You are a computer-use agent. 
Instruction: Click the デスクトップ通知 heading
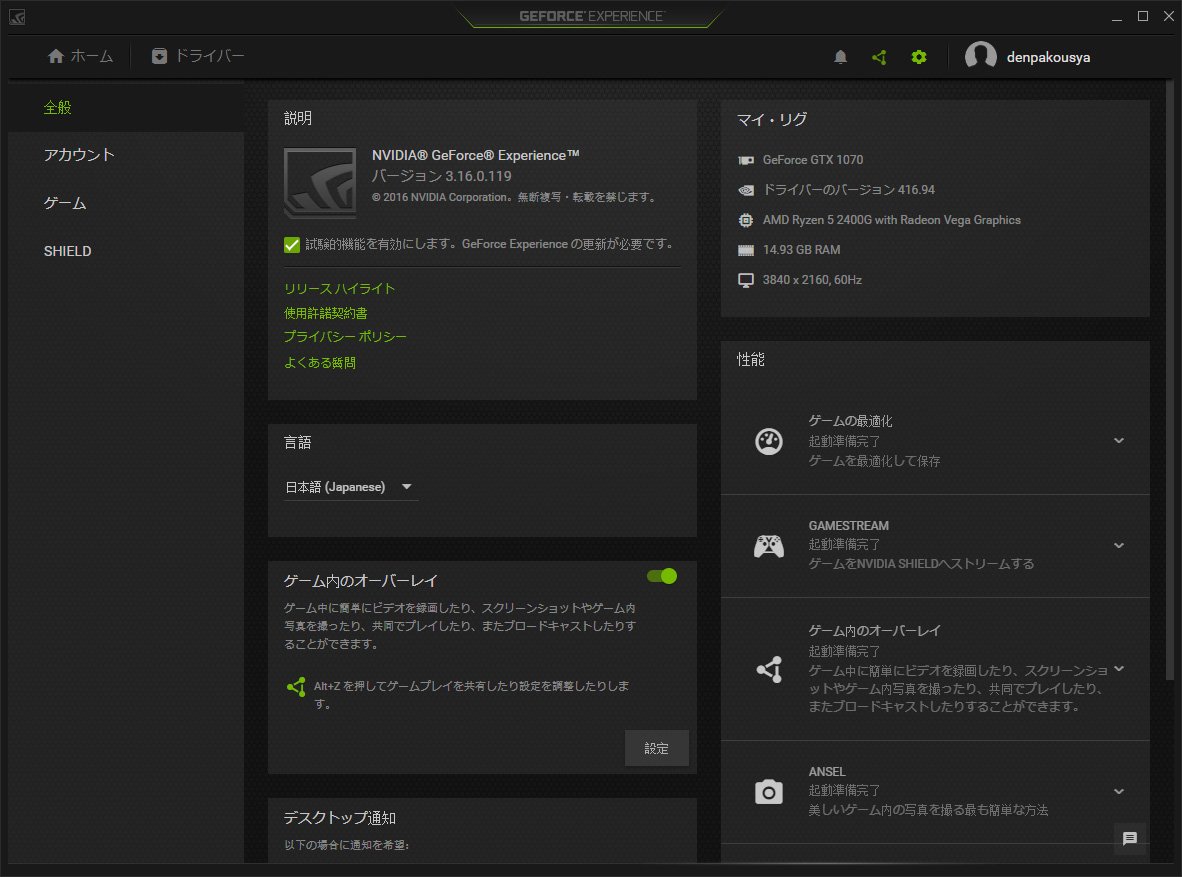click(340, 818)
